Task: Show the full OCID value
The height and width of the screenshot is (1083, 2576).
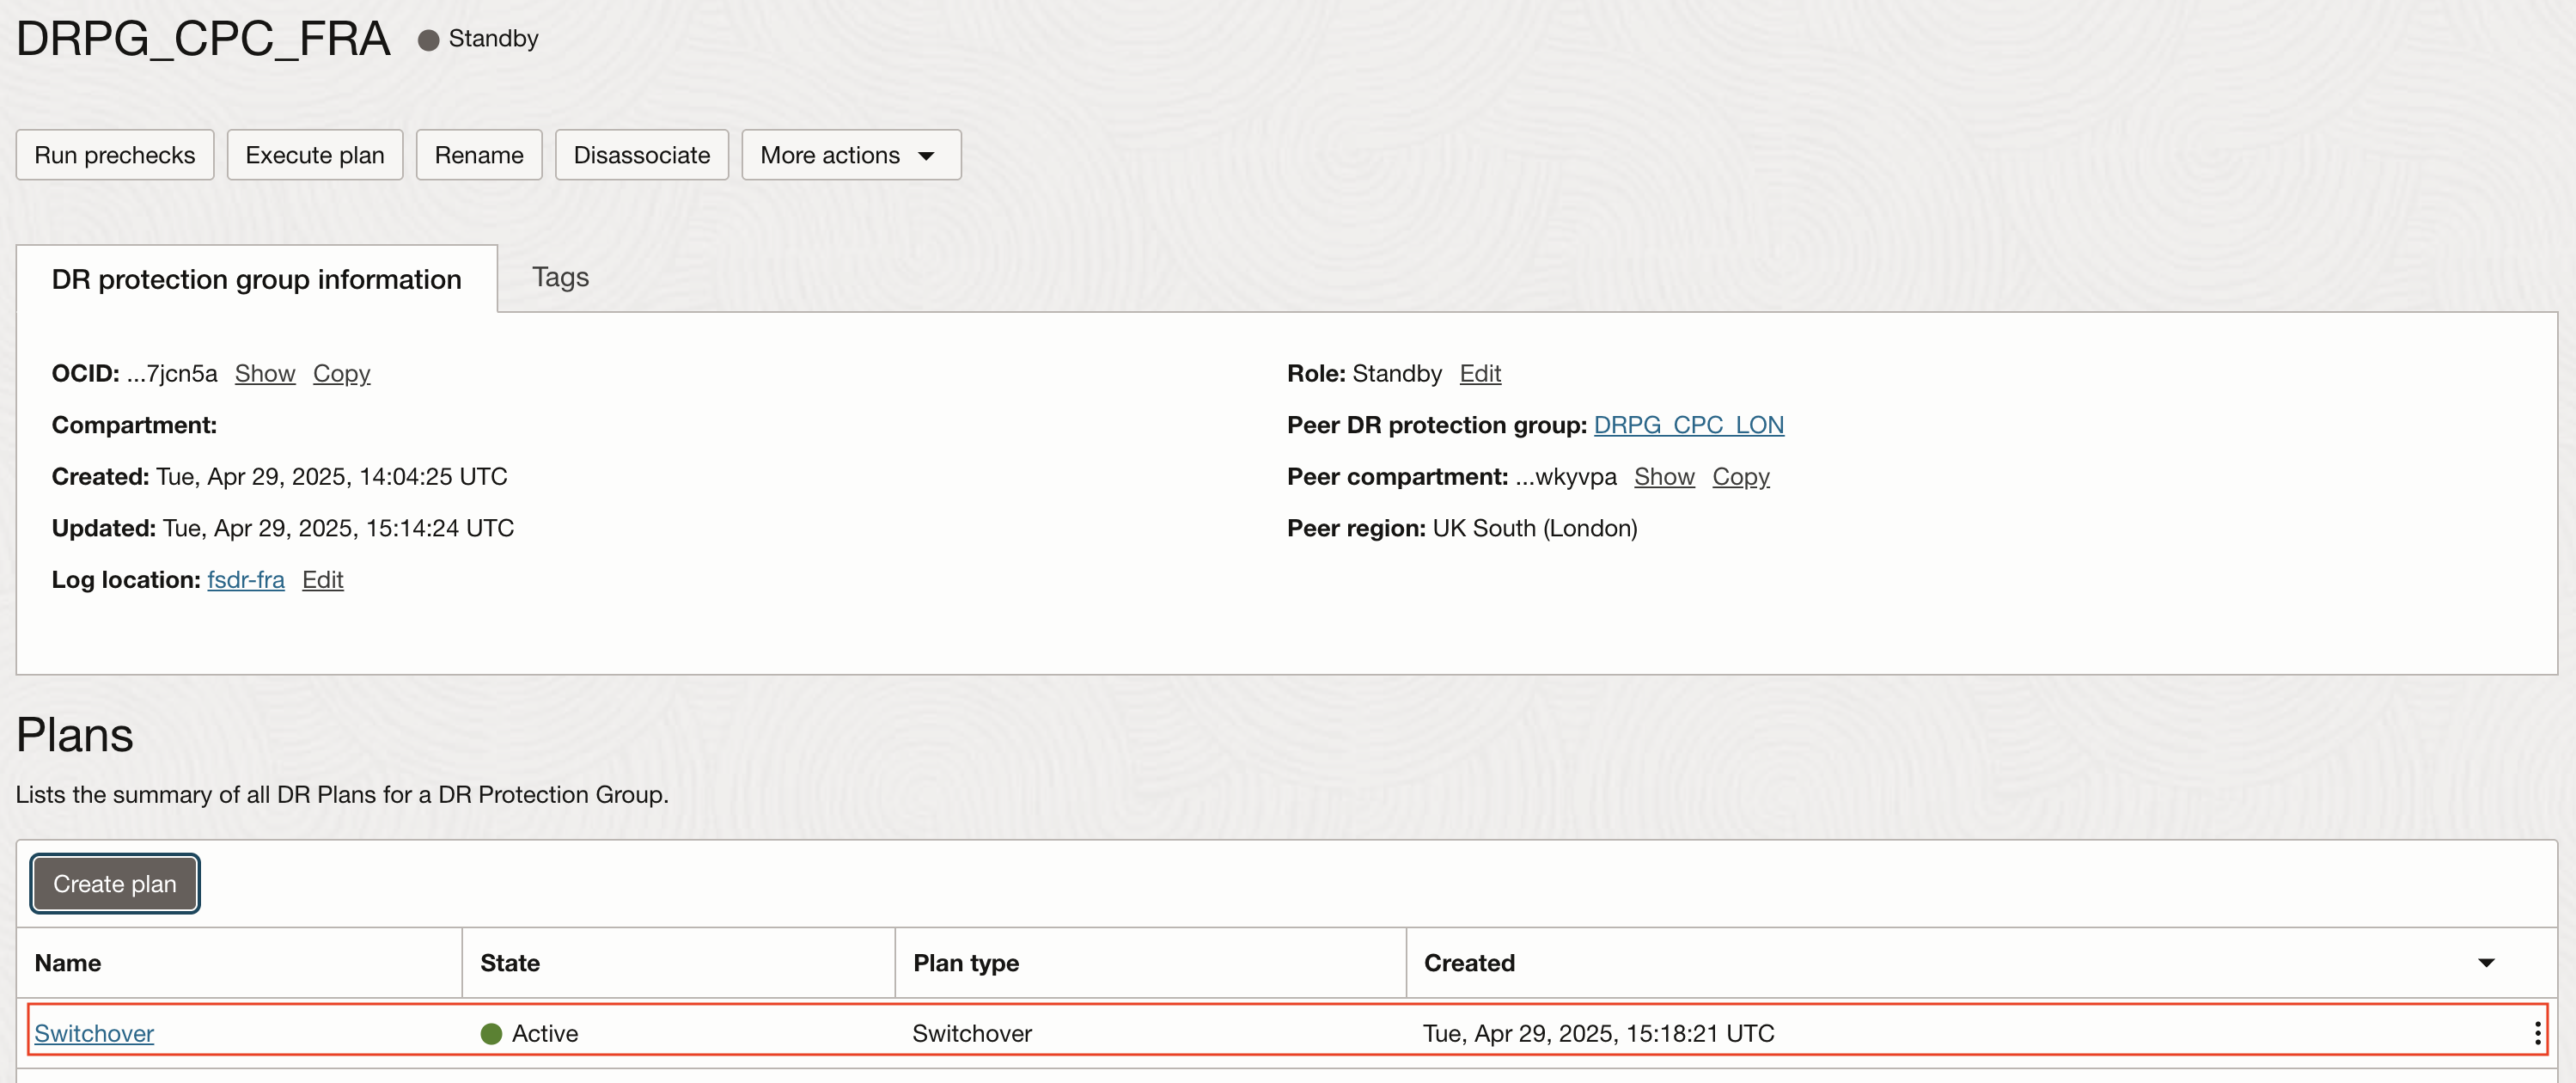Action: pyautogui.click(x=265, y=373)
